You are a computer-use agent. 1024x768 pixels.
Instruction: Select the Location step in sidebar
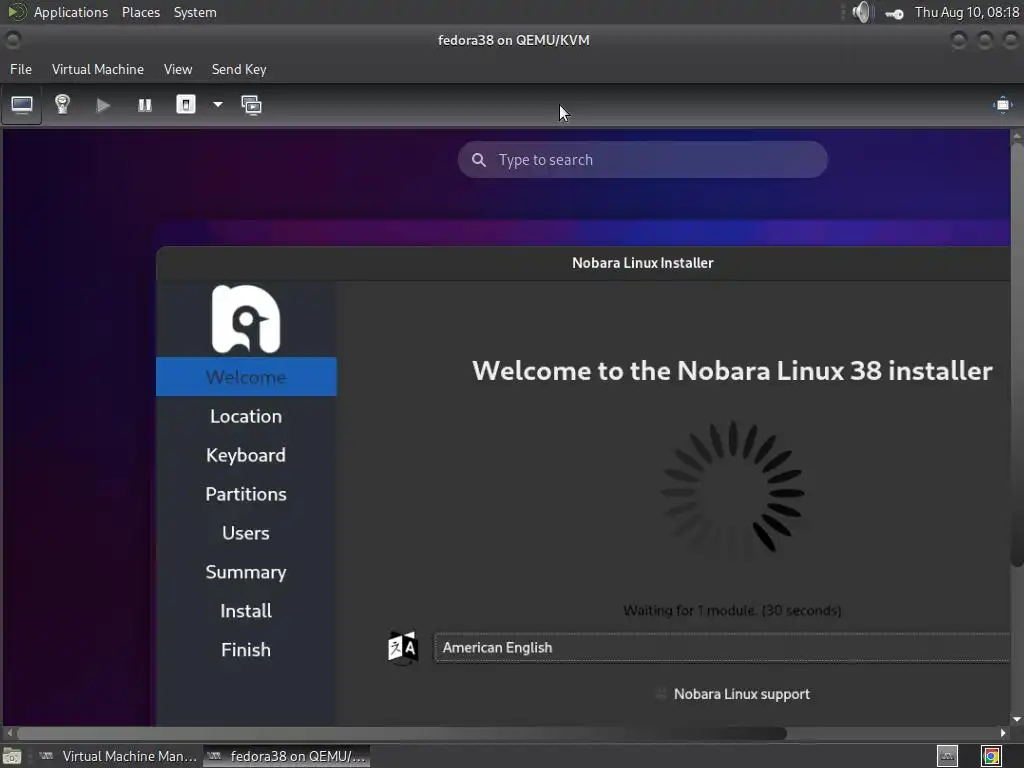[246, 416]
